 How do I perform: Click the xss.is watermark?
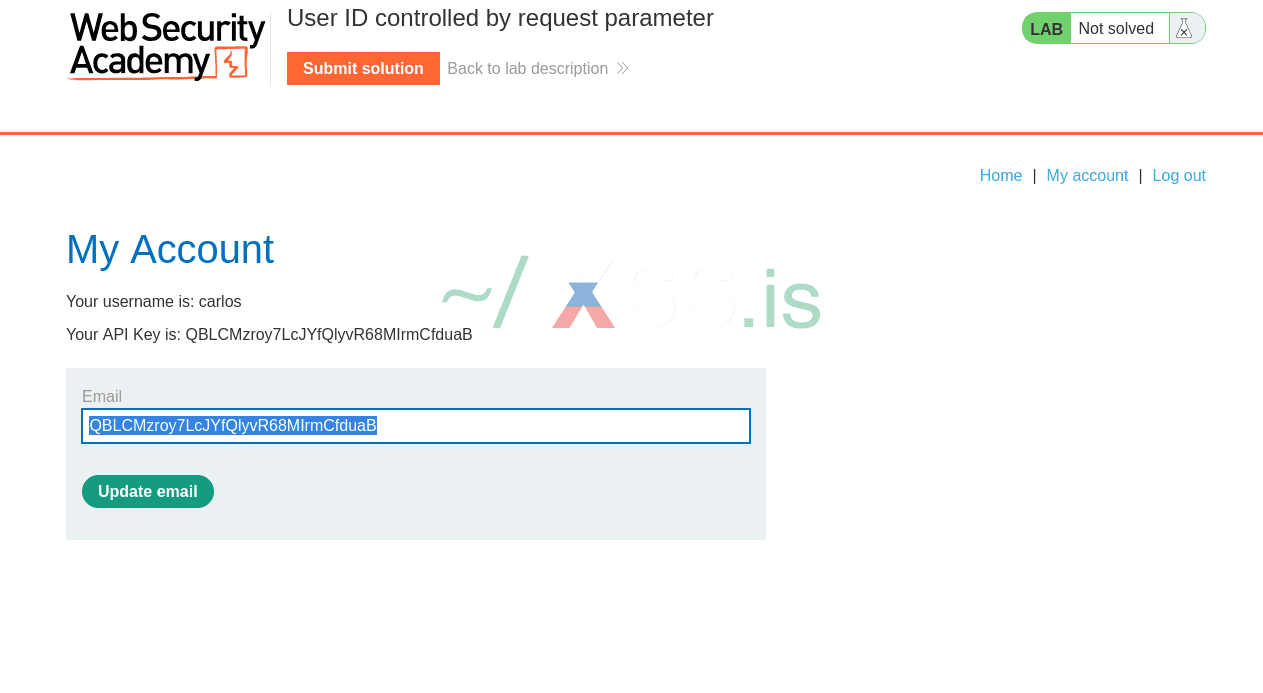[x=631, y=297]
